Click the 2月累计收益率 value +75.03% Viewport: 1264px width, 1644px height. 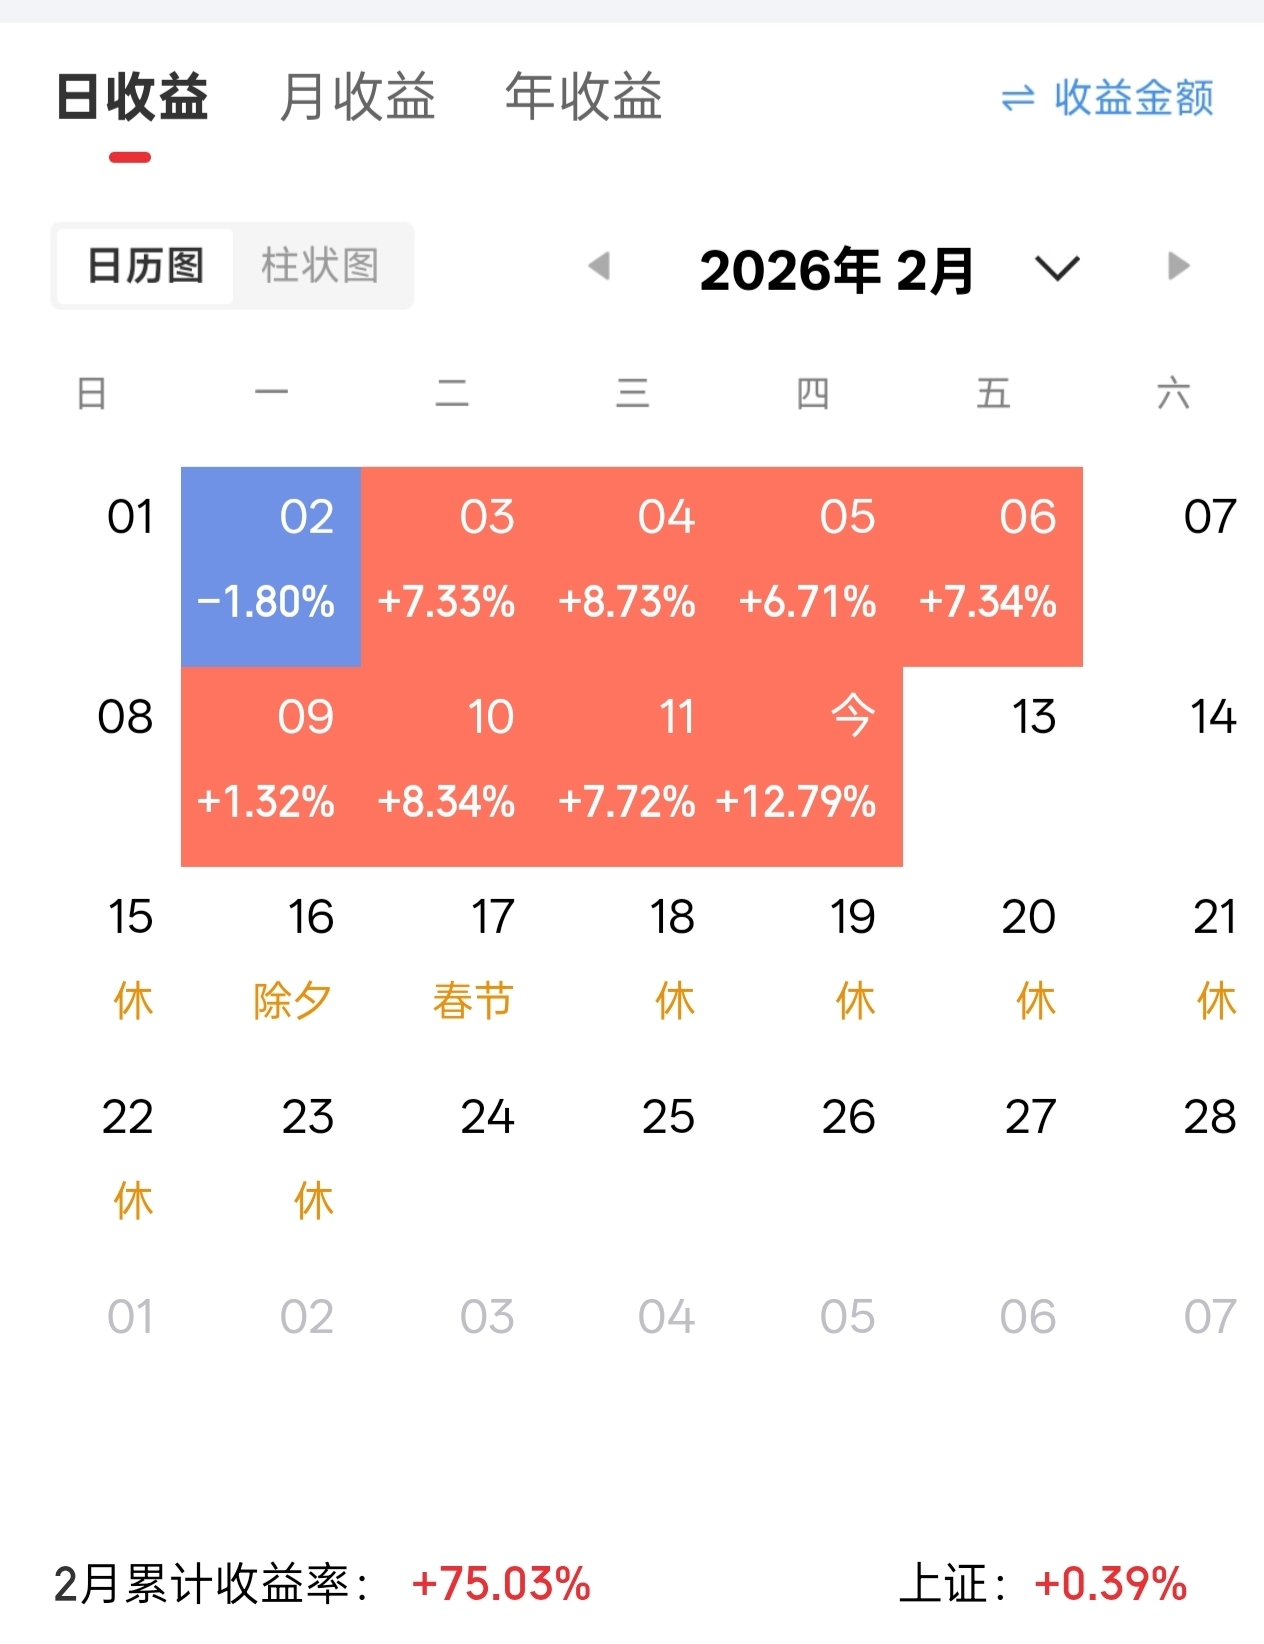501,1584
